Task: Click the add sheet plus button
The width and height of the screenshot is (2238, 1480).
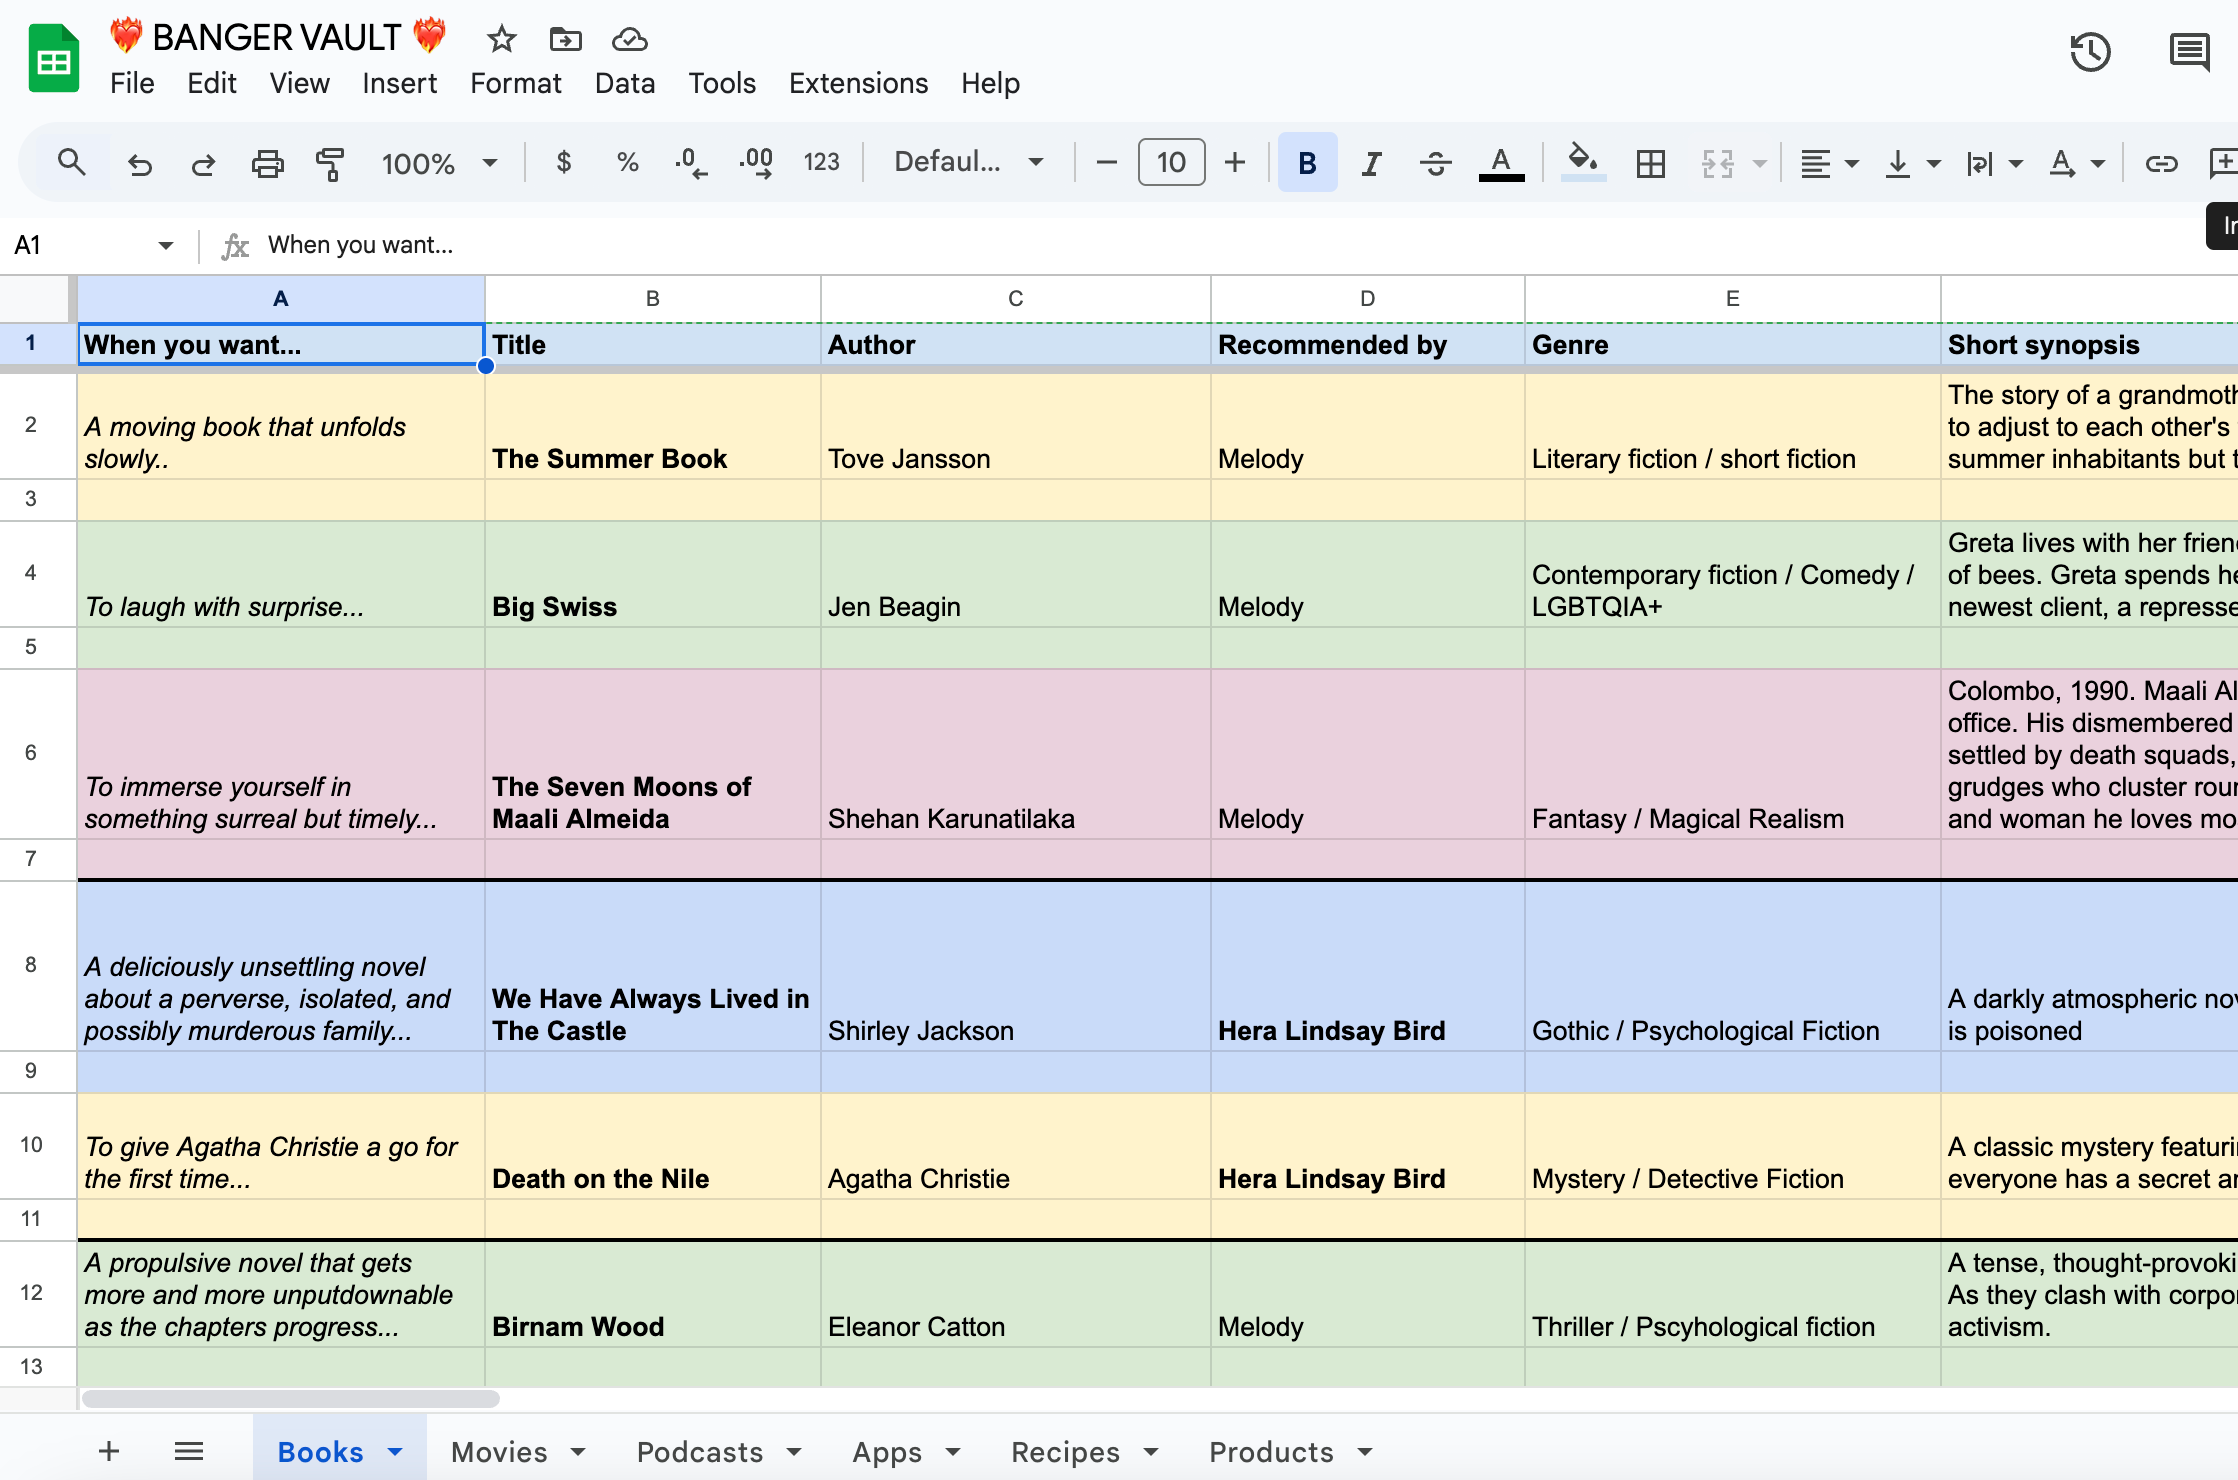Action: [x=109, y=1451]
